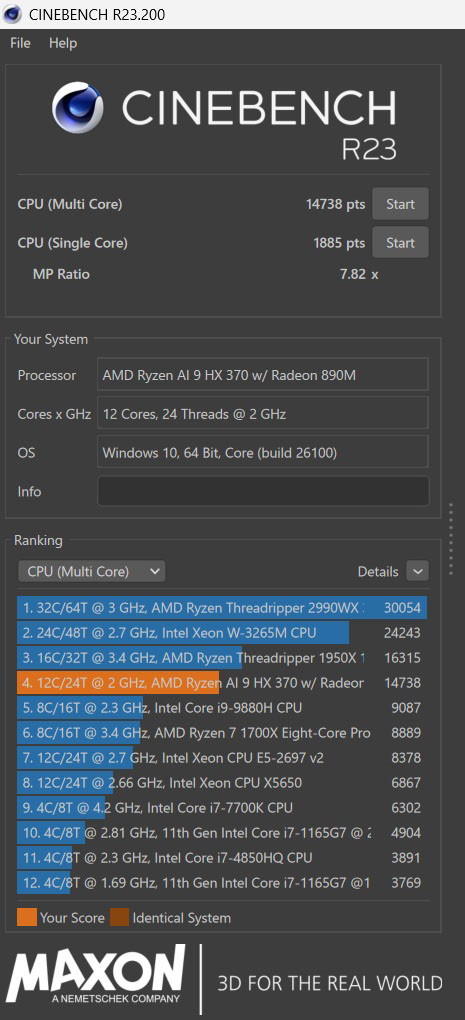Open the CPU (Multi Core) ranking dropdown
Viewport: 465px width, 1020px height.
[x=92, y=571]
